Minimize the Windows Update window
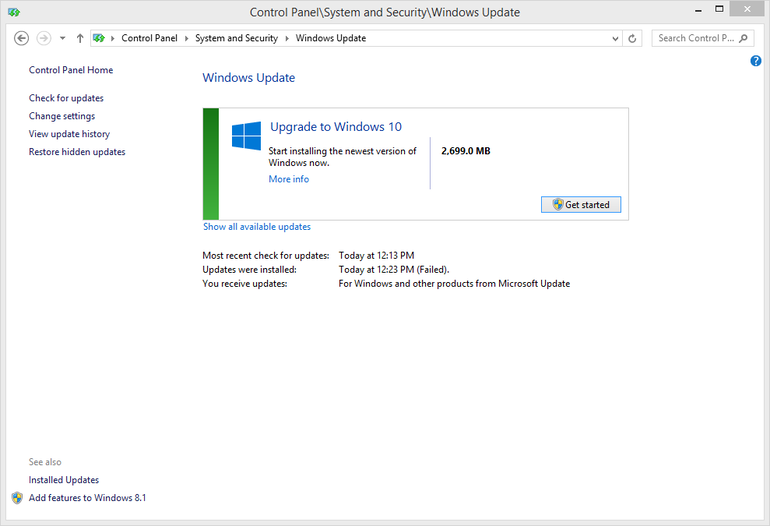The height and width of the screenshot is (526, 770). [698, 10]
